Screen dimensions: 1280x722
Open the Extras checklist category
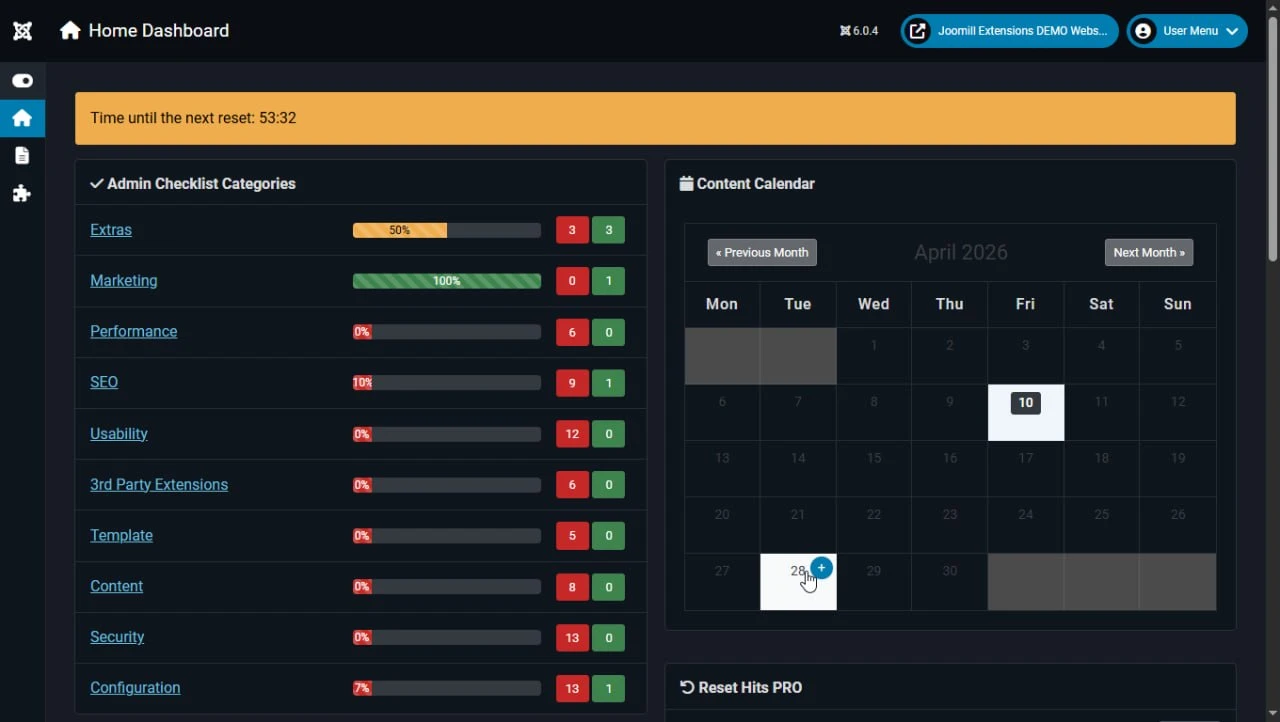[111, 230]
